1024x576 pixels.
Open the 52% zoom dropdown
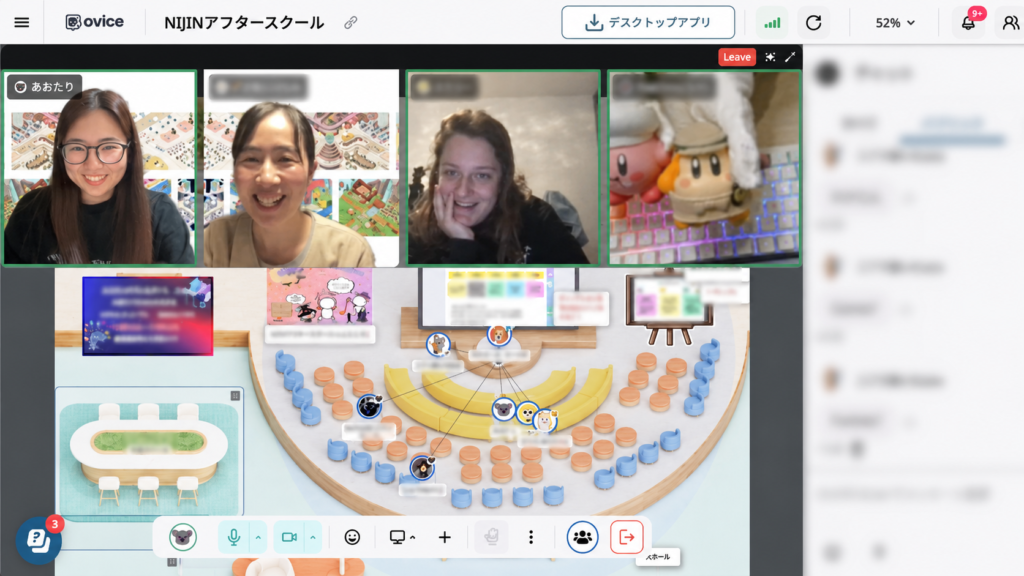(895, 23)
